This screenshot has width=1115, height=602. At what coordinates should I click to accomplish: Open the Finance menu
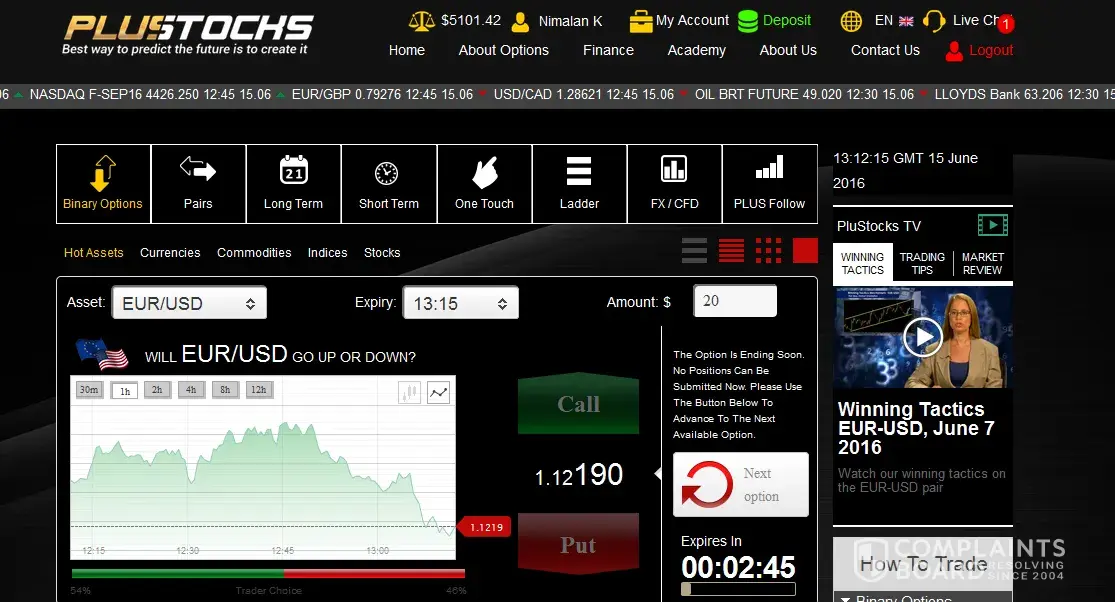click(x=608, y=50)
